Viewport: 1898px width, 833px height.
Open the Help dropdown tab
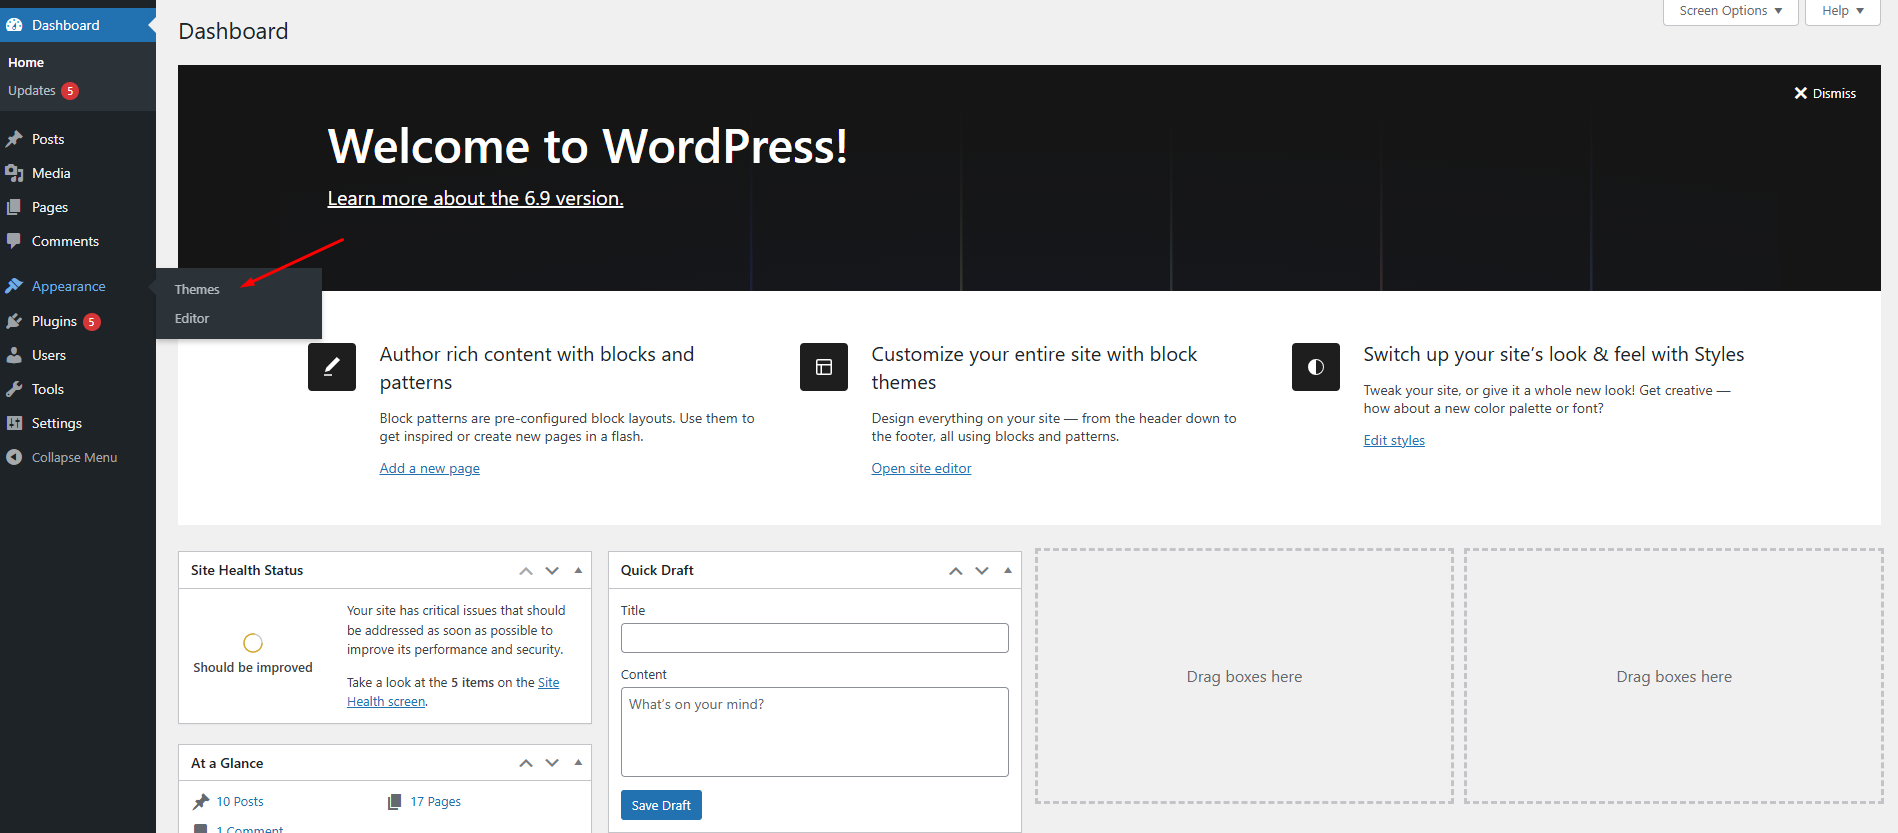click(x=1843, y=12)
